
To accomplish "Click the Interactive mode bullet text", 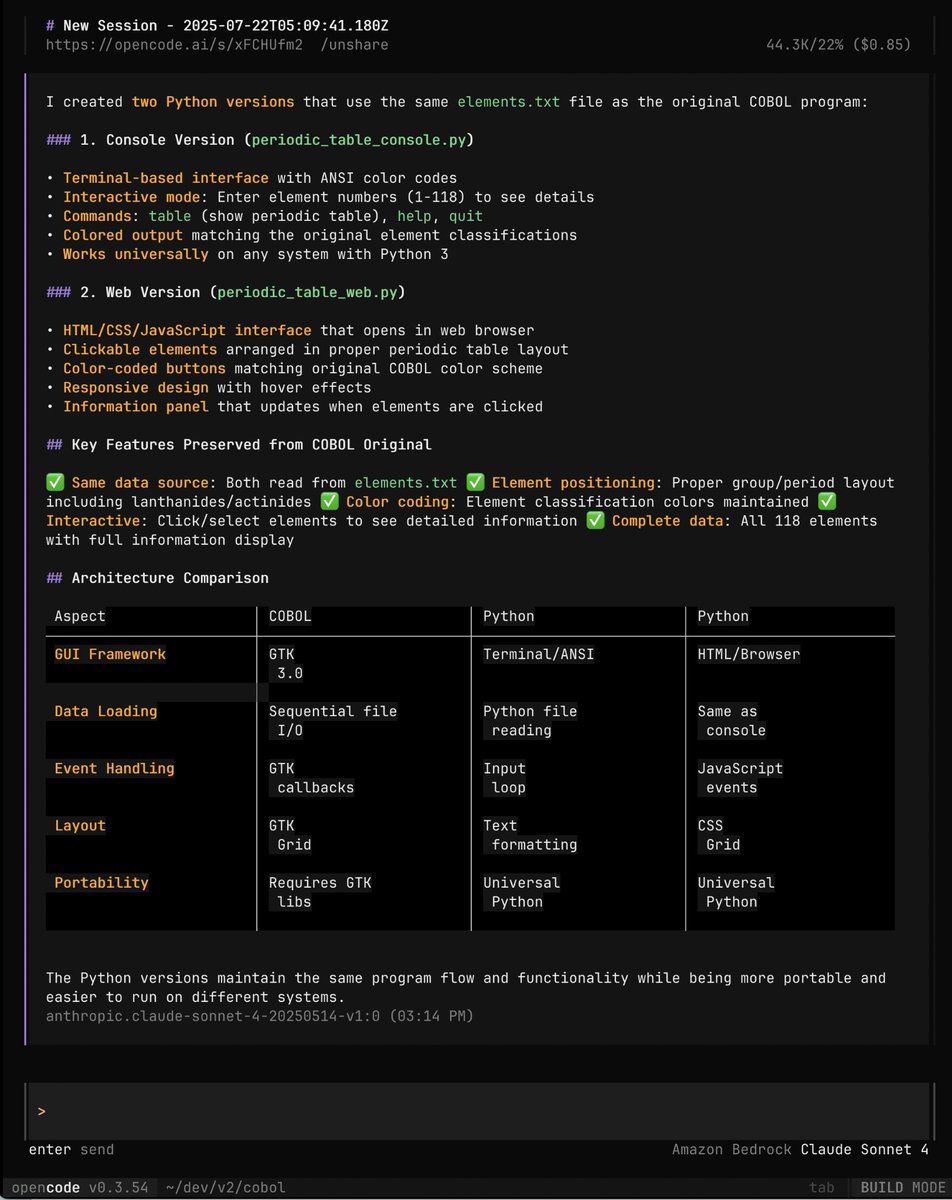I will [329, 197].
